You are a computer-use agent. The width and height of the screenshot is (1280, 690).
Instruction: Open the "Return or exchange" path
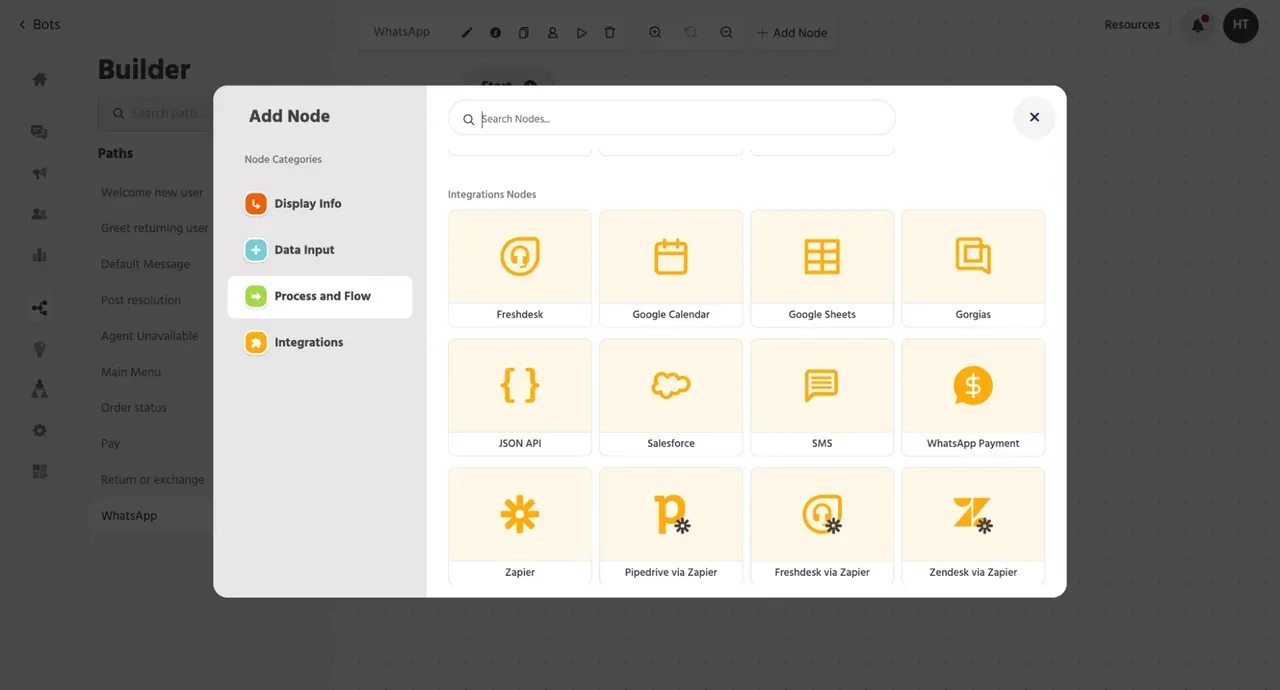(x=152, y=480)
